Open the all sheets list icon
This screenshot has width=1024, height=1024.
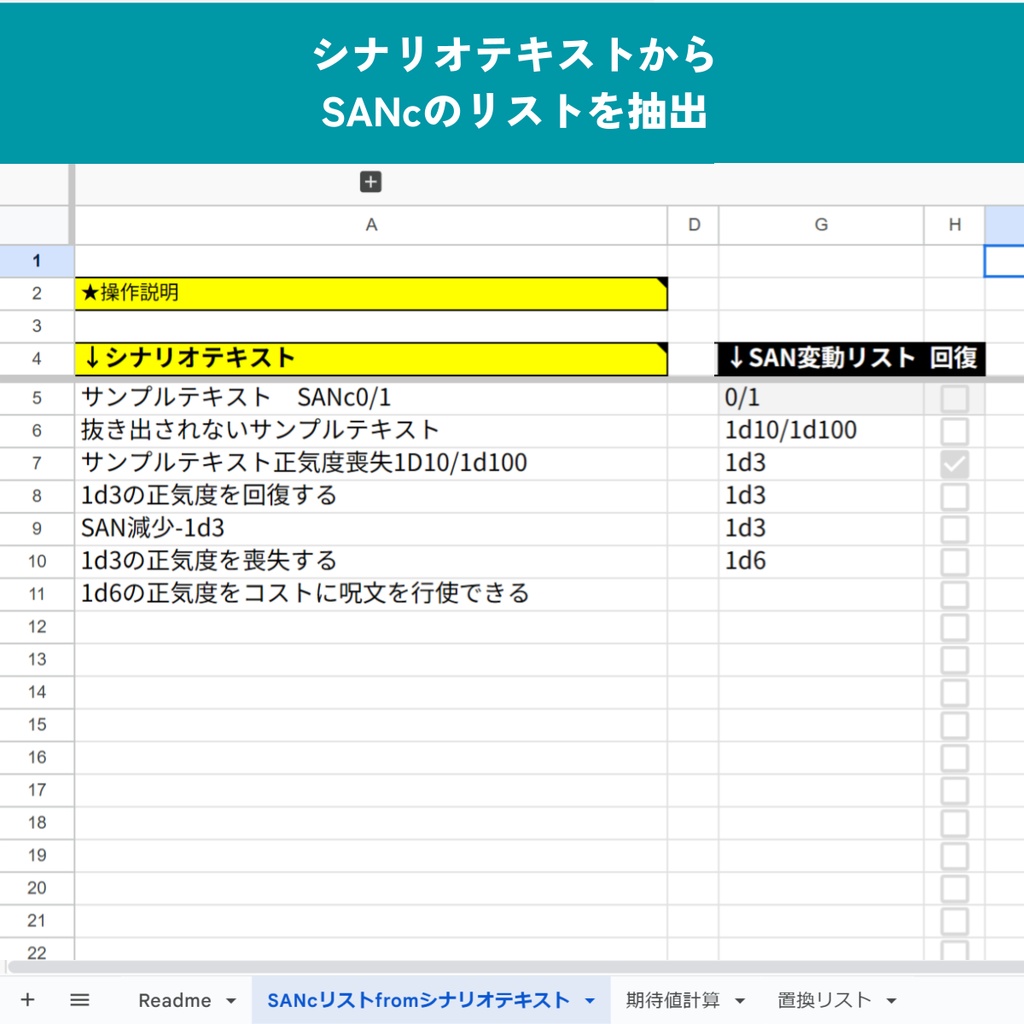click(80, 999)
